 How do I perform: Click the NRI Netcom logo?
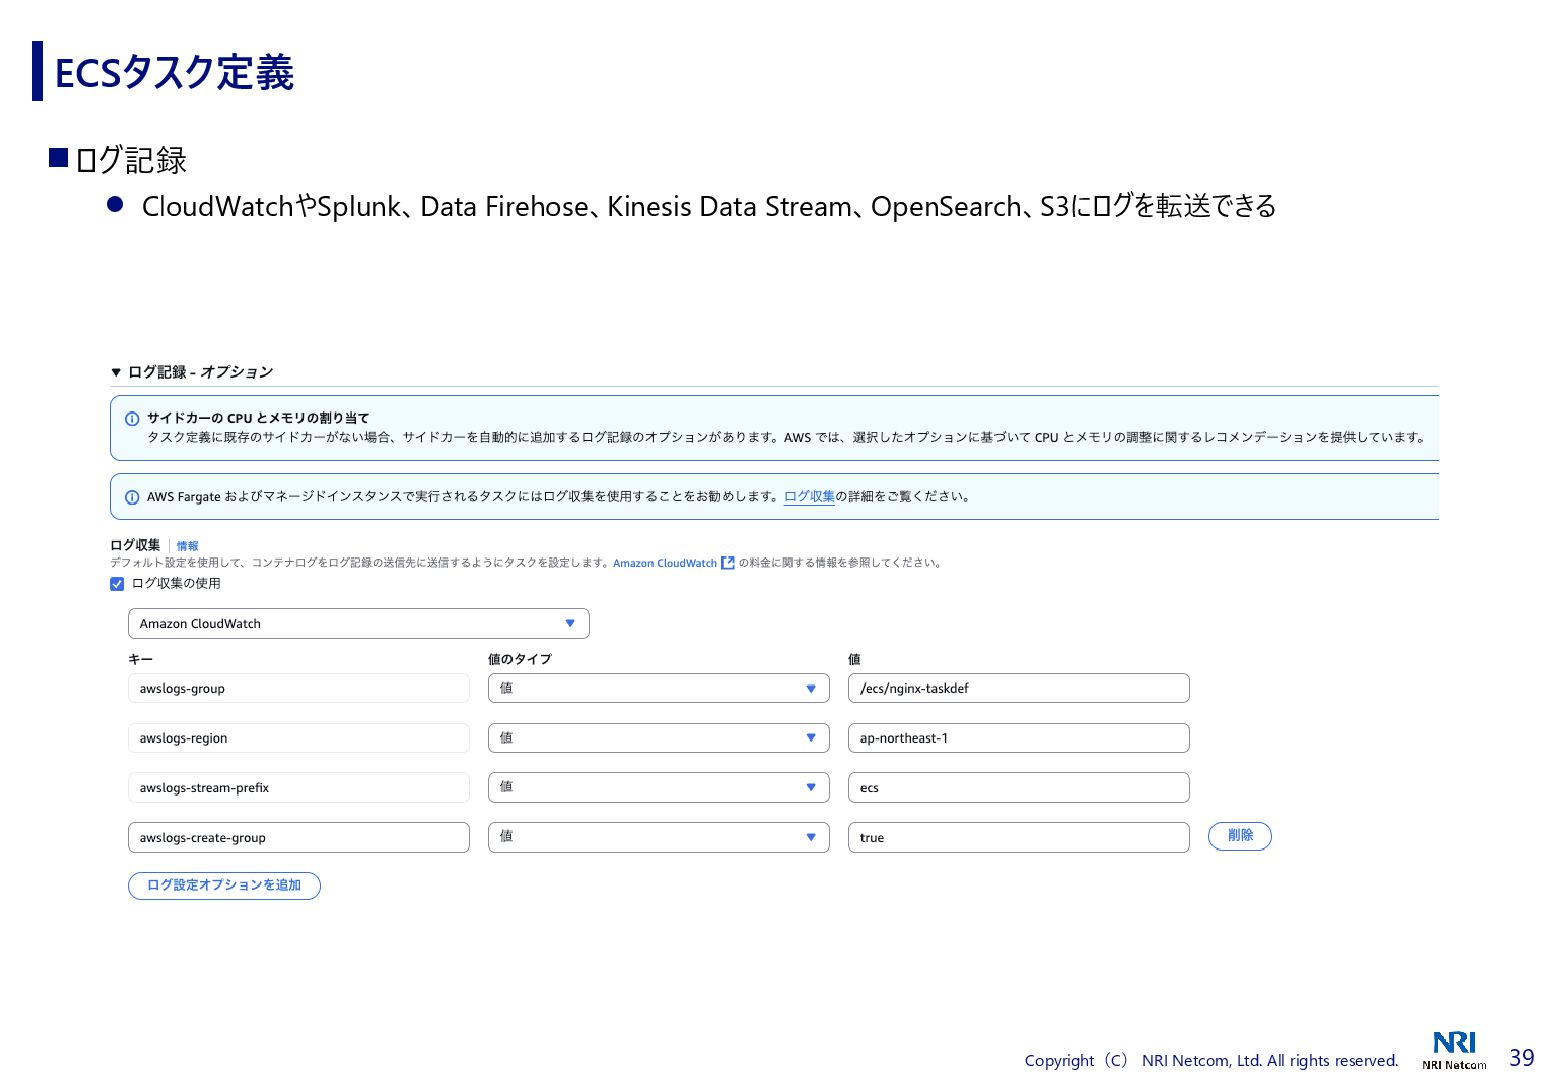coord(1454,1050)
